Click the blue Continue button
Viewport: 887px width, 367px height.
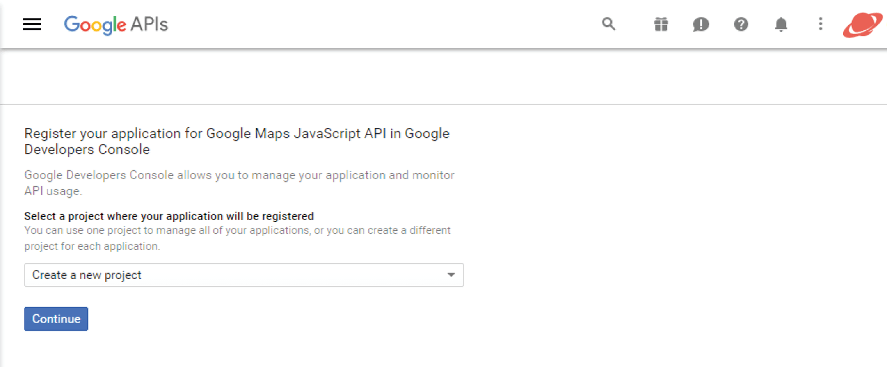pyautogui.click(x=56, y=319)
